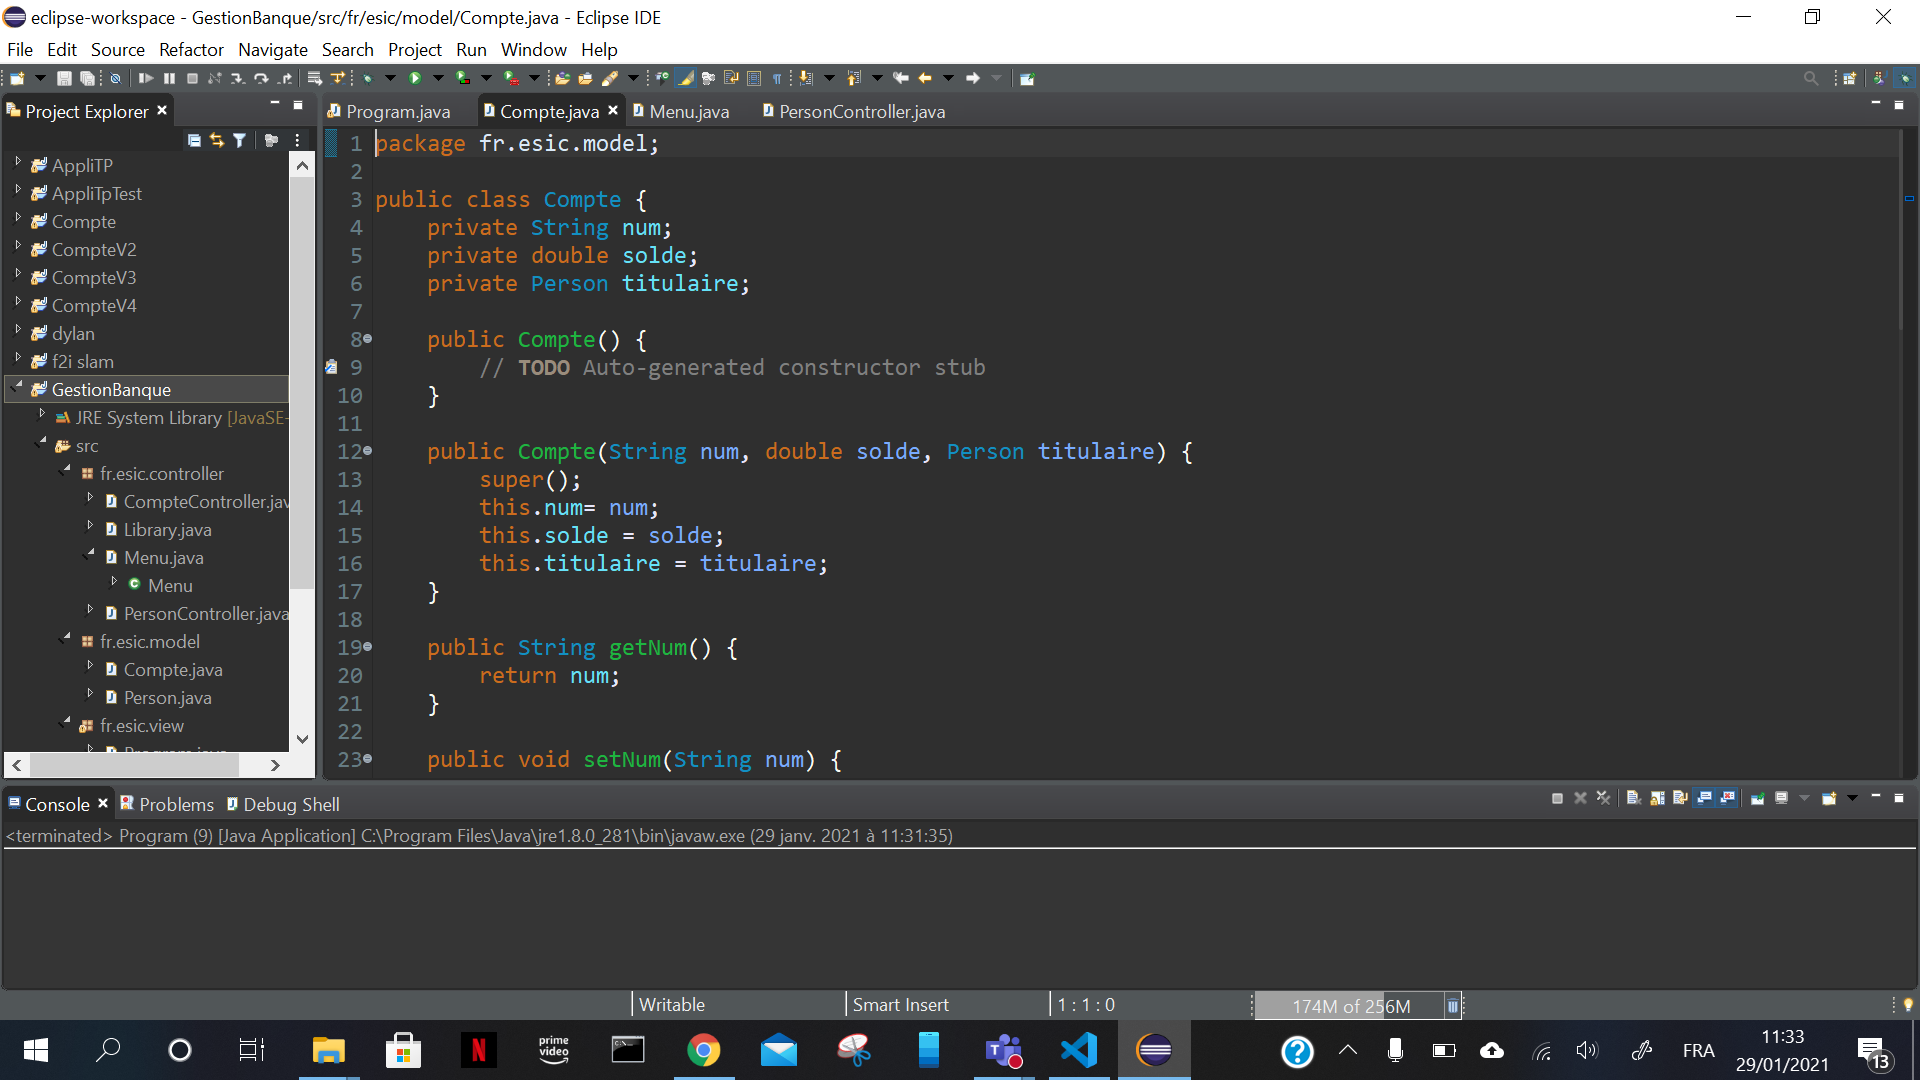The width and height of the screenshot is (1920, 1080).
Task: Open the Debug button dropdown arrow
Action: (x=390, y=78)
